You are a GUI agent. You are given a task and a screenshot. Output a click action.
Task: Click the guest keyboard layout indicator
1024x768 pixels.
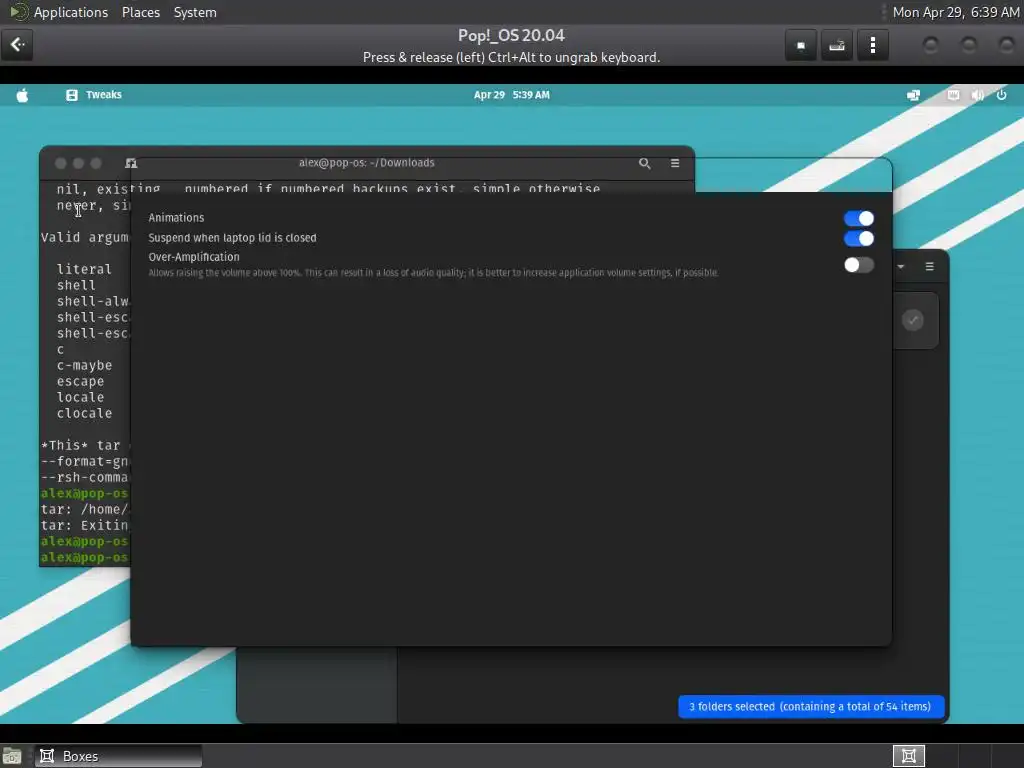953,95
